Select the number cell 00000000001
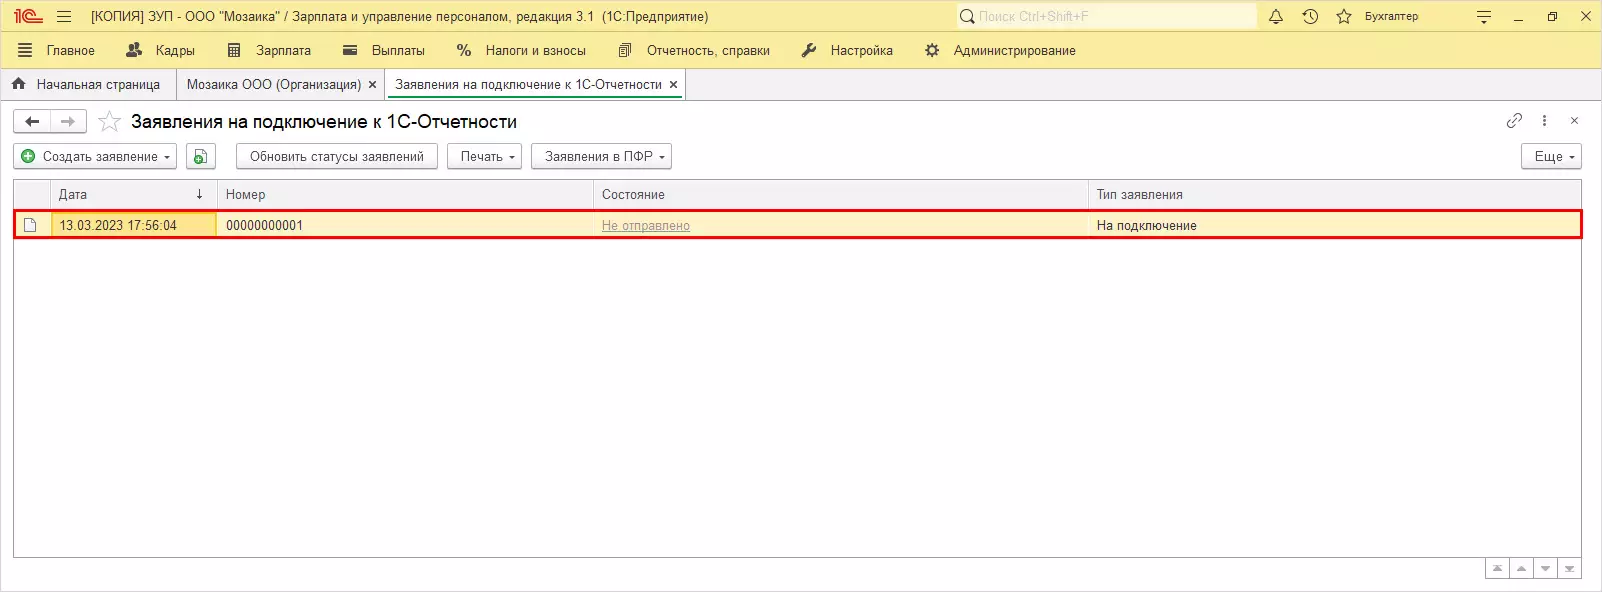Viewport: 1602px width, 592px height. 405,225
